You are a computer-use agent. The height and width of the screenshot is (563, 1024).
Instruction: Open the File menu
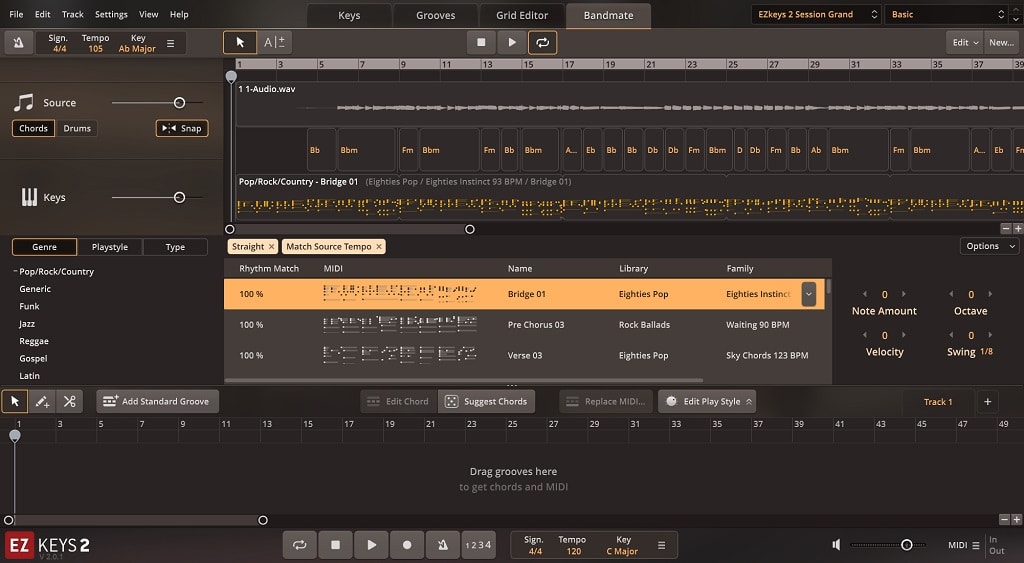pos(16,14)
